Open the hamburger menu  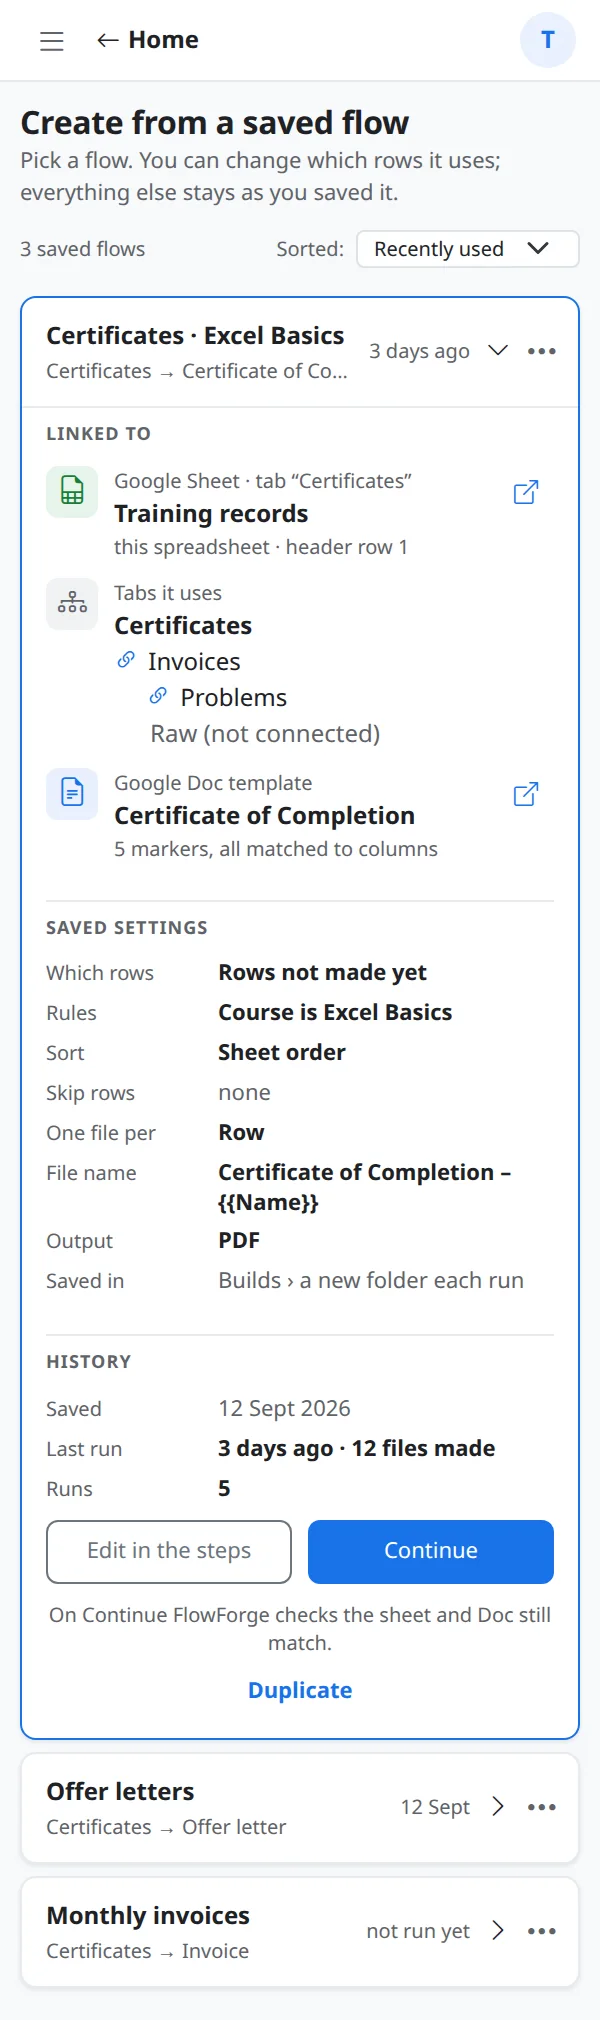(x=52, y=40)
